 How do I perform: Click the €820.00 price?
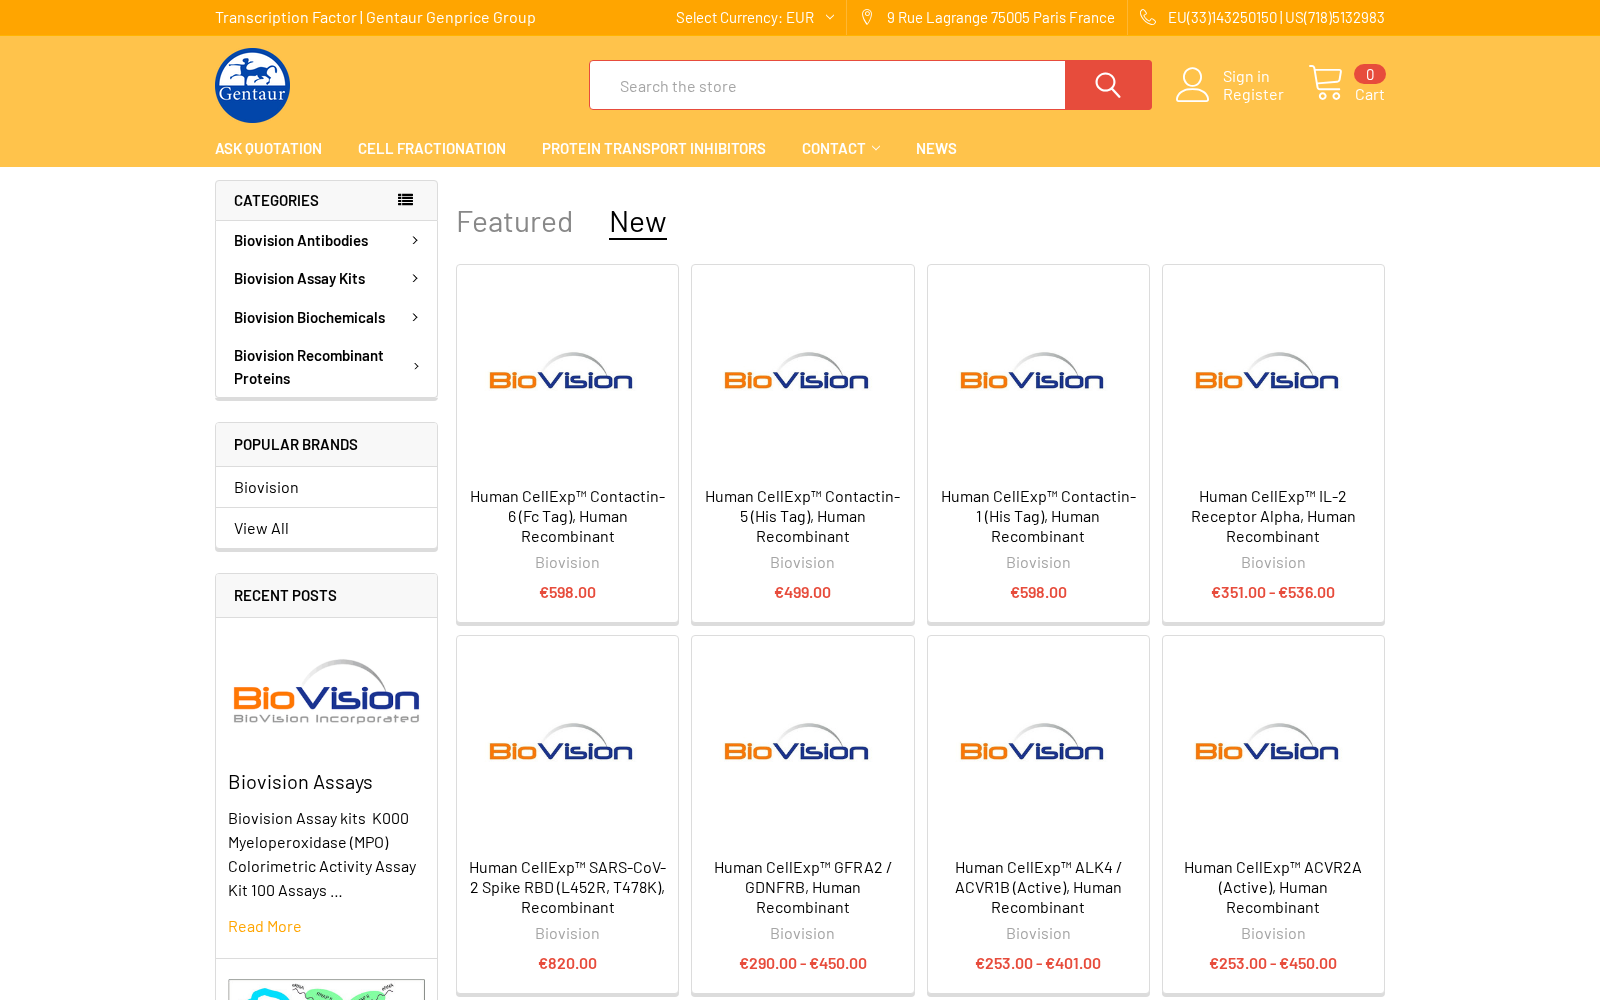[x=567, y=963]
